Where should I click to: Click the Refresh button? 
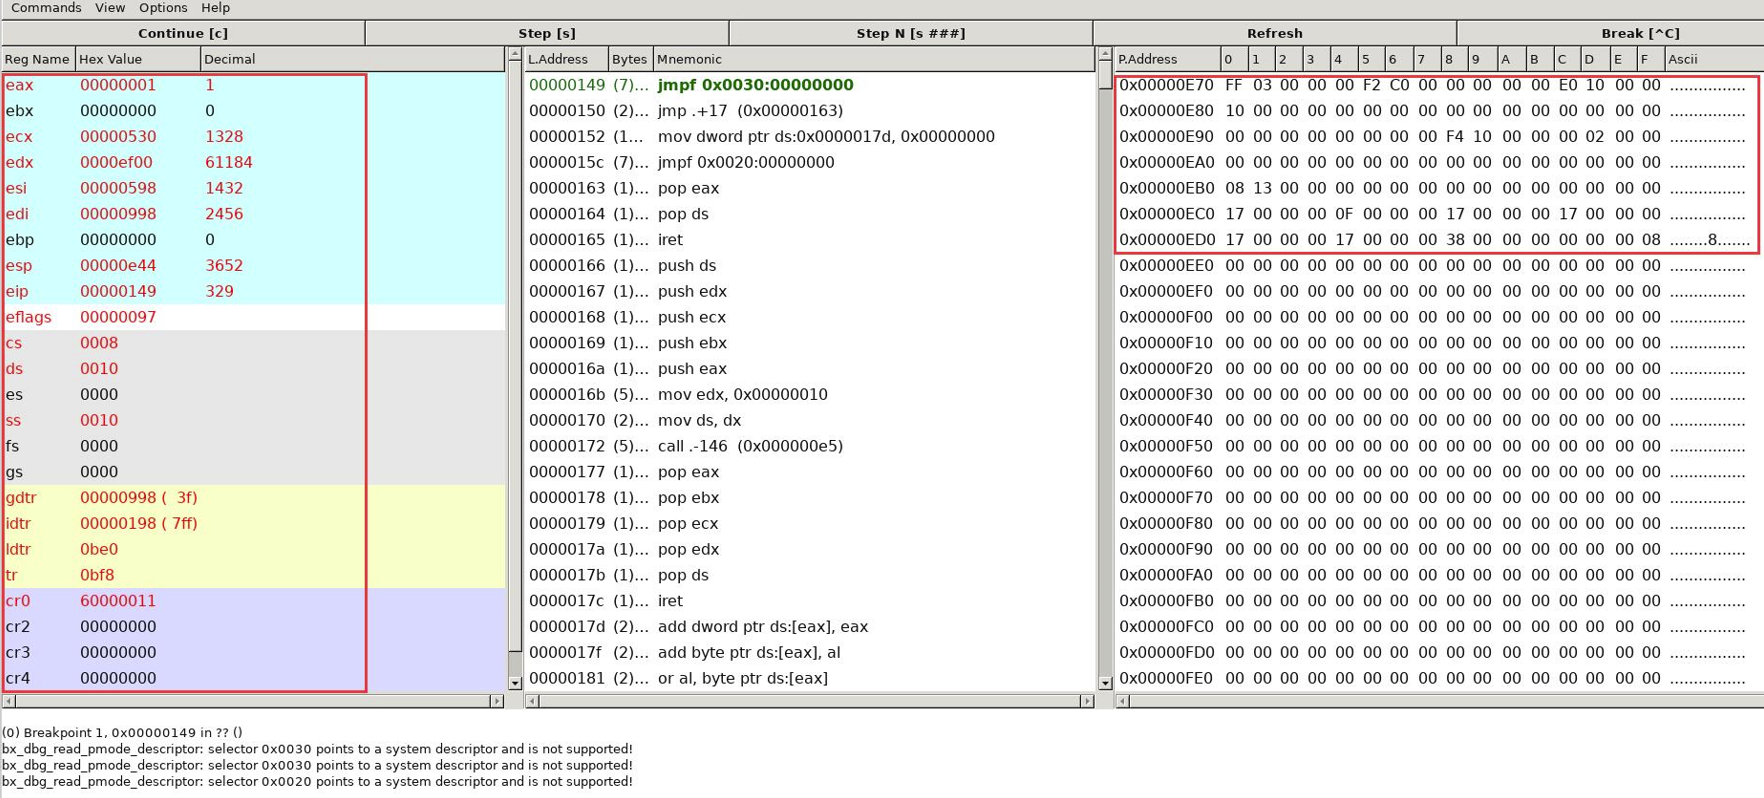pyautogui.click(x=1275, y=33)
